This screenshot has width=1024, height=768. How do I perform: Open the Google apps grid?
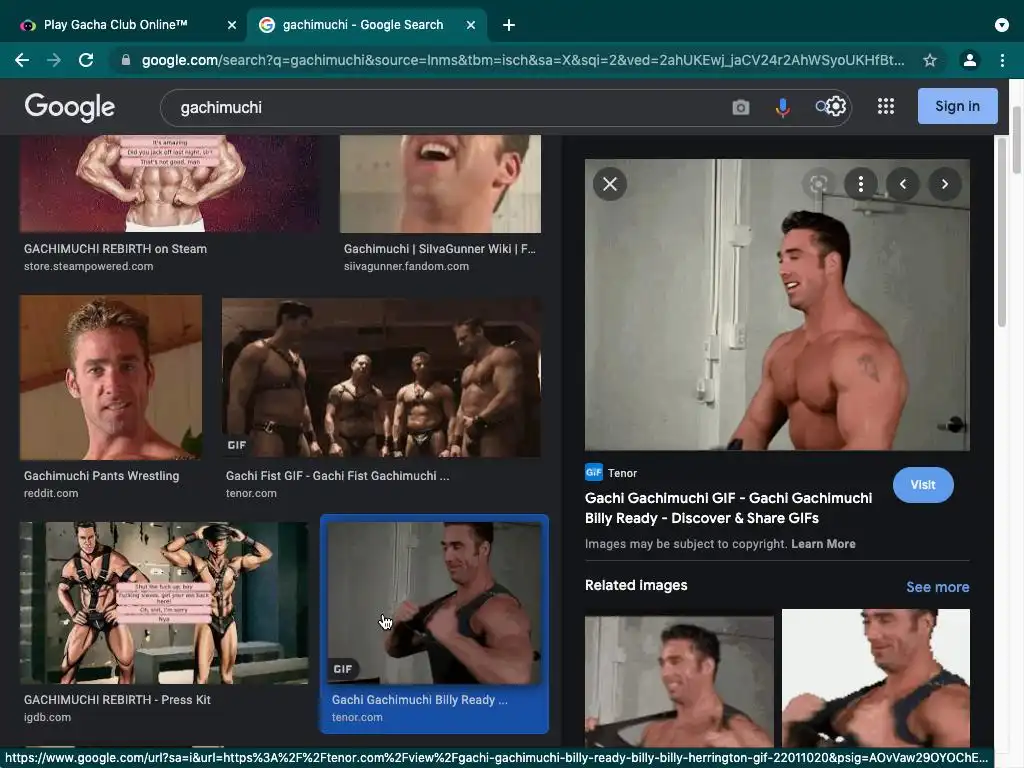(x=886, y=106)
